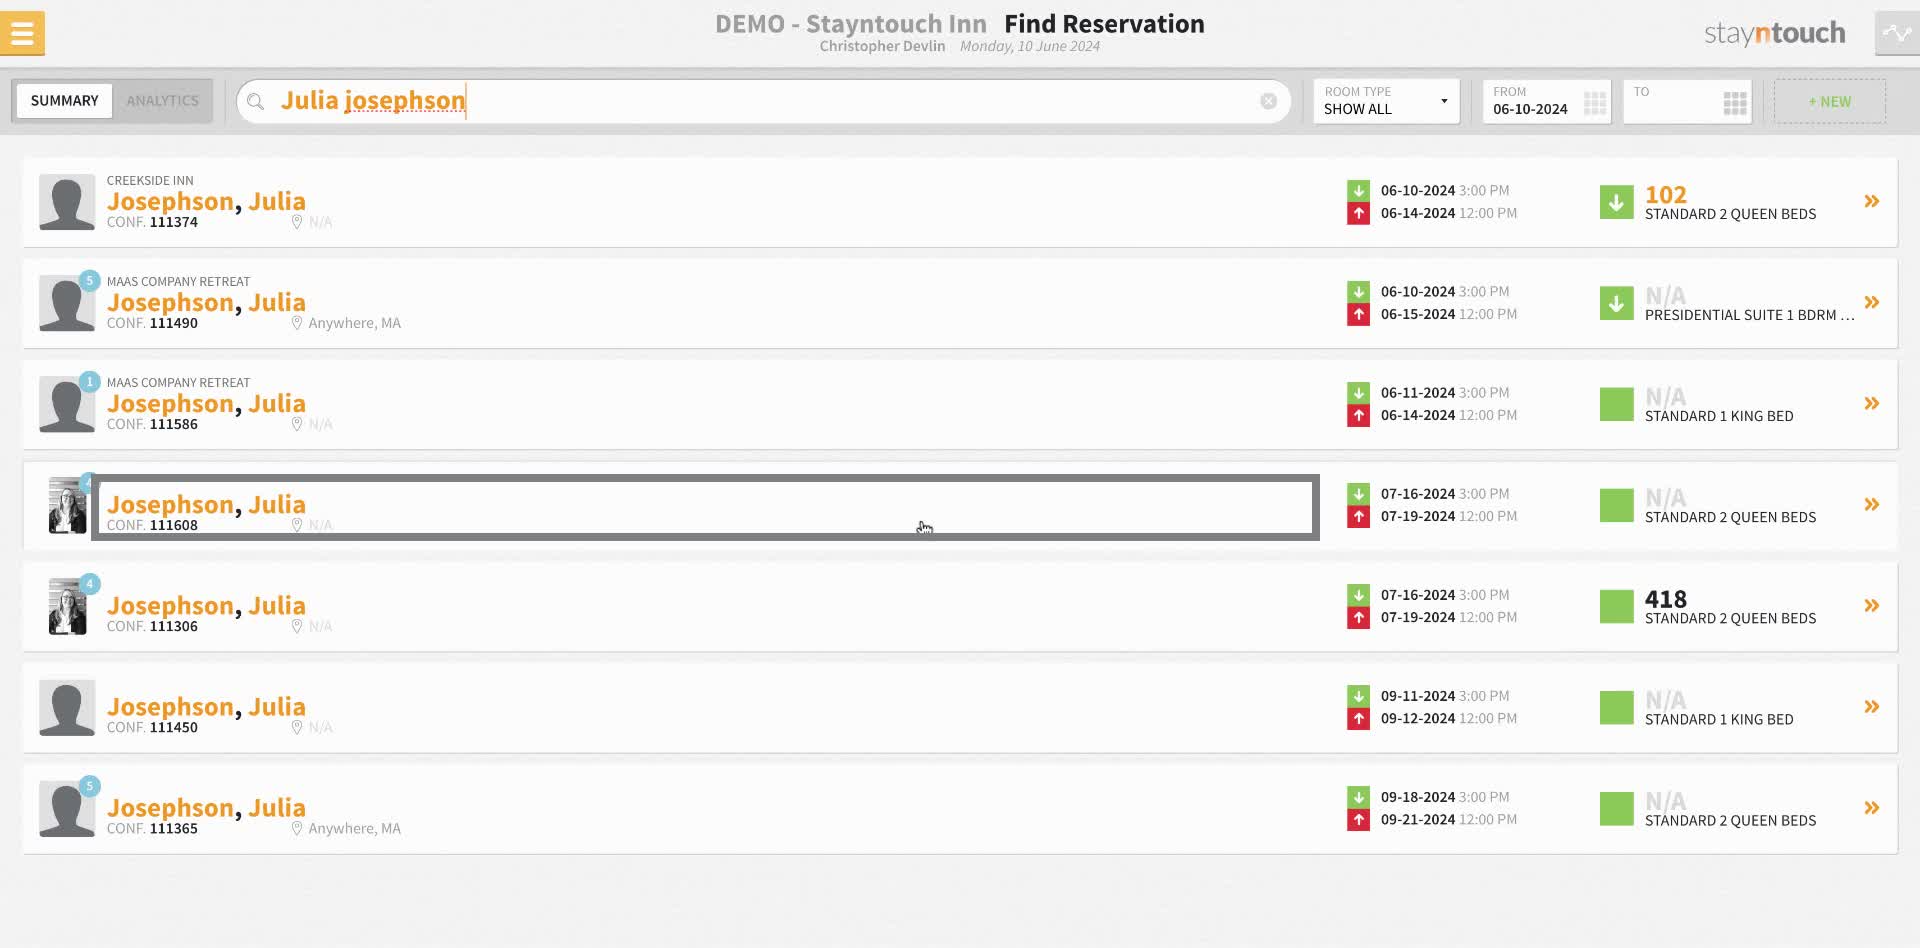Click departure date 09-12-2024
Viewport: 1920px width, 948px height.
point(1418,718)
